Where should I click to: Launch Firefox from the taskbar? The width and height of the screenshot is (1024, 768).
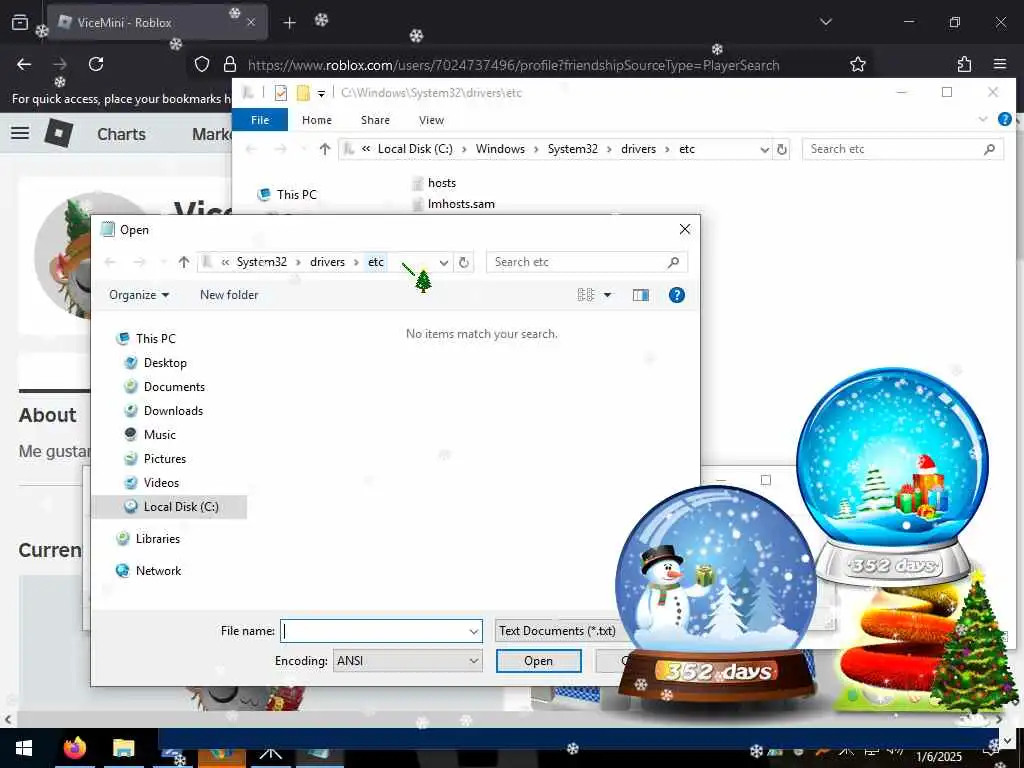[75, 748]
